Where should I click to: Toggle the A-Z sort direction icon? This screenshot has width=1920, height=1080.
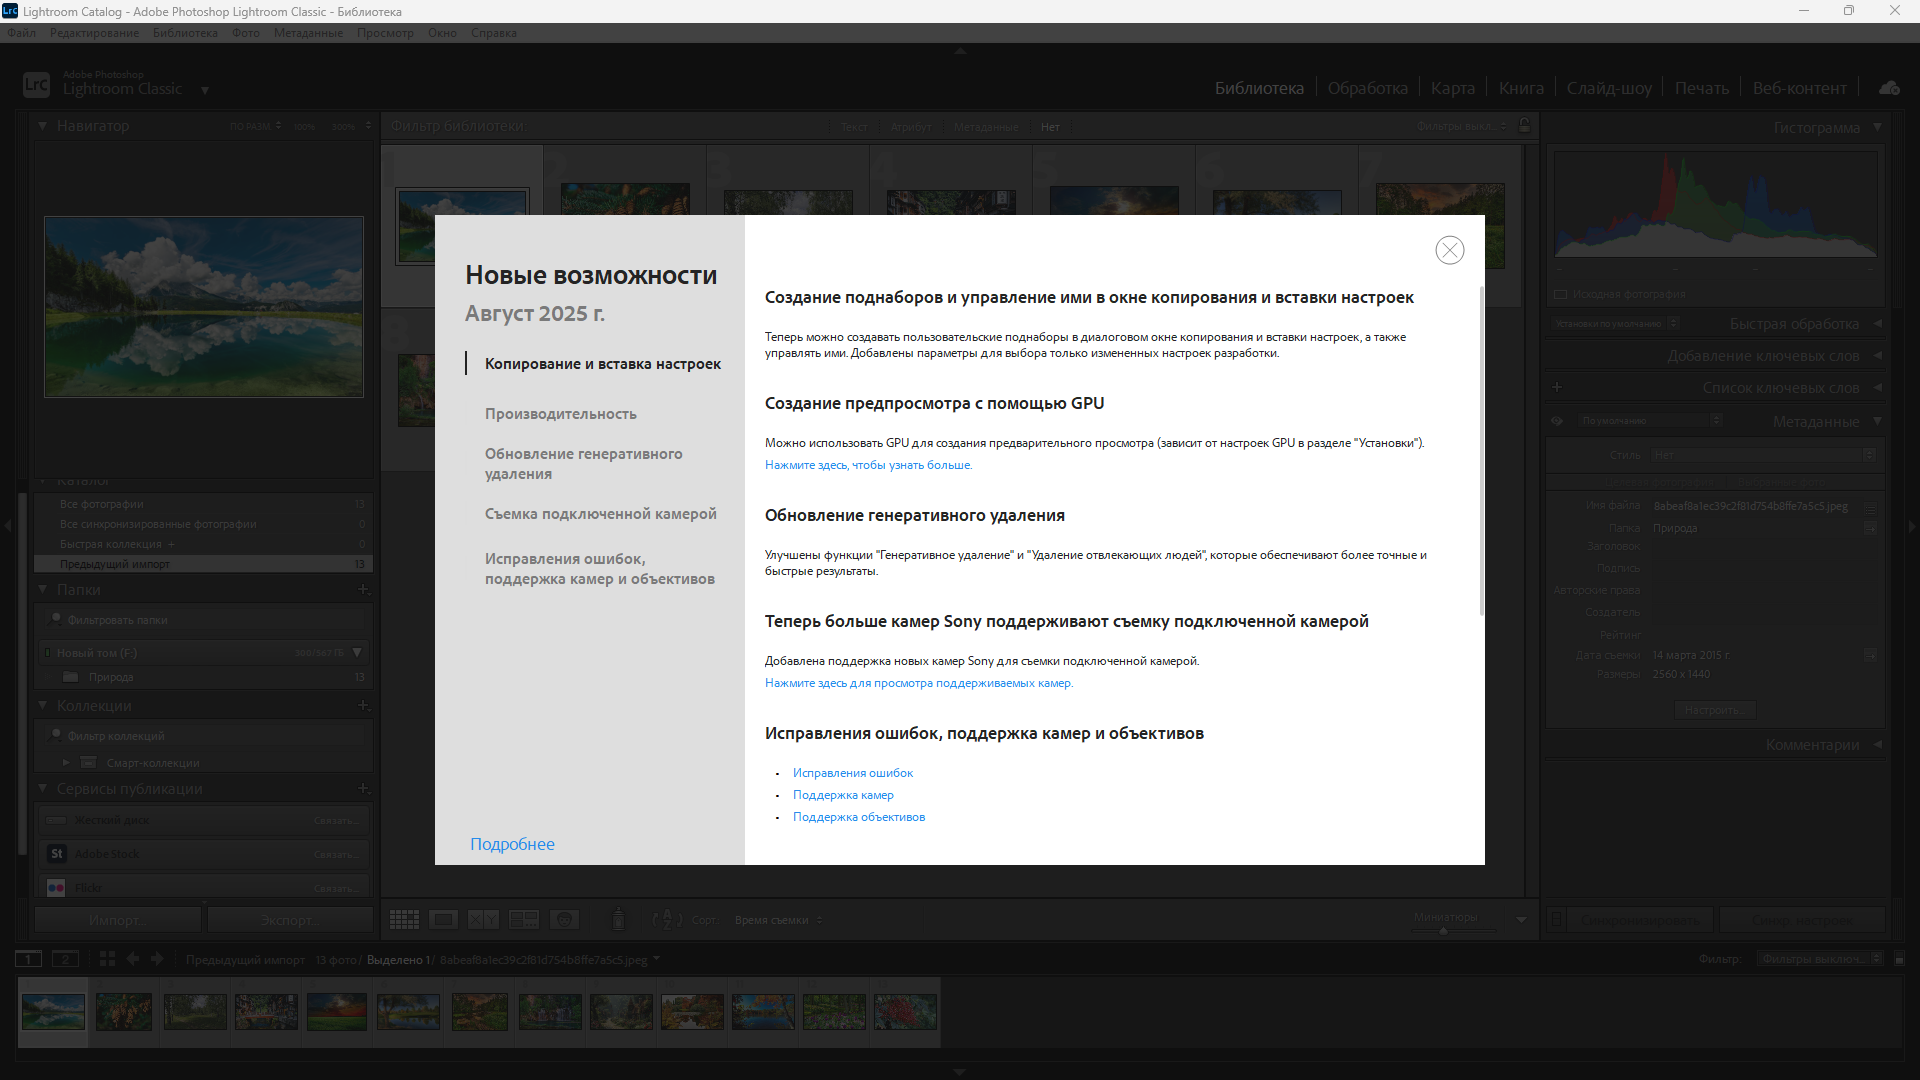(x=667, y=920)
